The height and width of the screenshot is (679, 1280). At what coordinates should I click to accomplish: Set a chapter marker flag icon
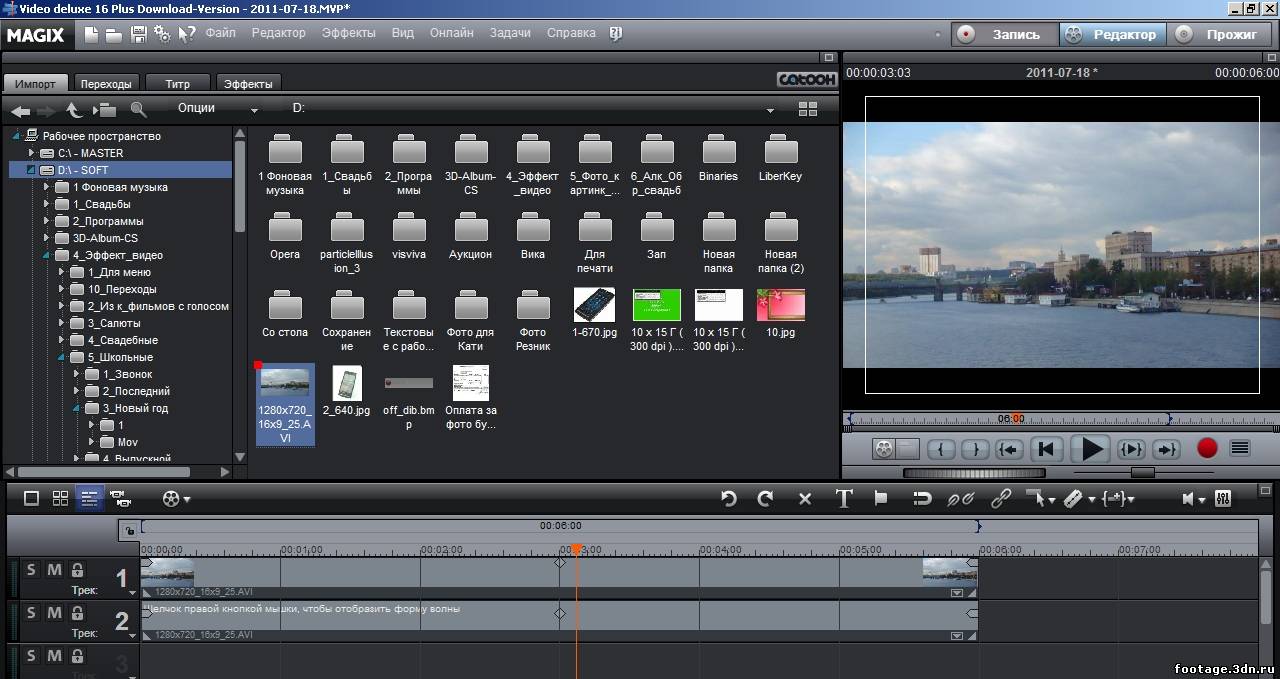(881, 498)
